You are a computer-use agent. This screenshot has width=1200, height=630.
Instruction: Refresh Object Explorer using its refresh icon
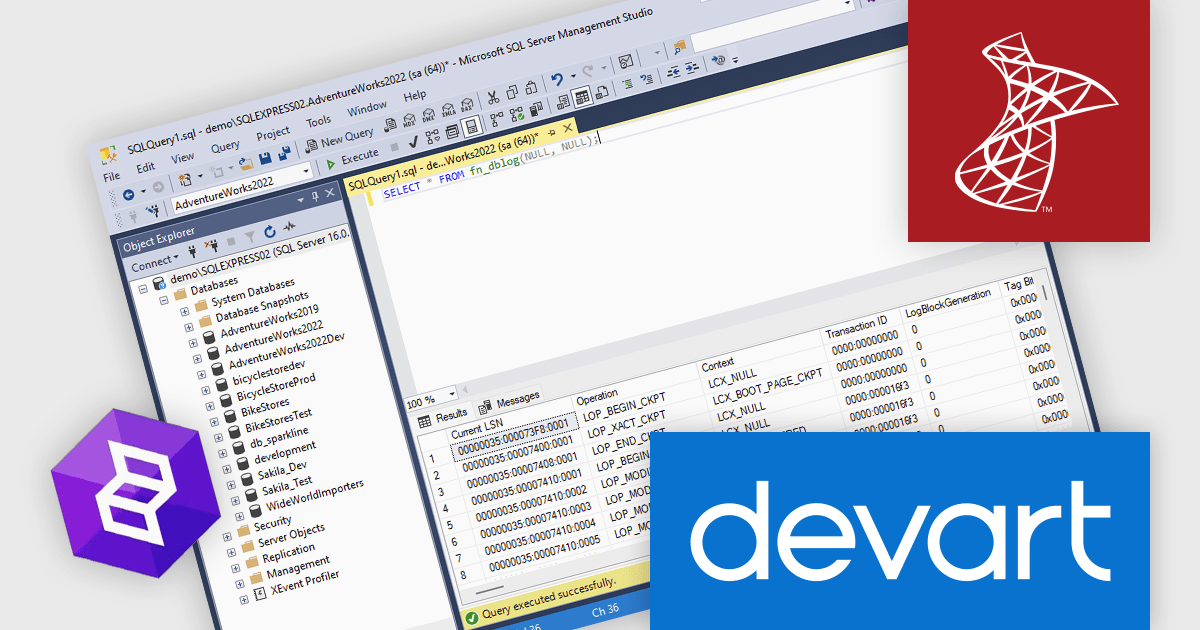pos(269,232)
